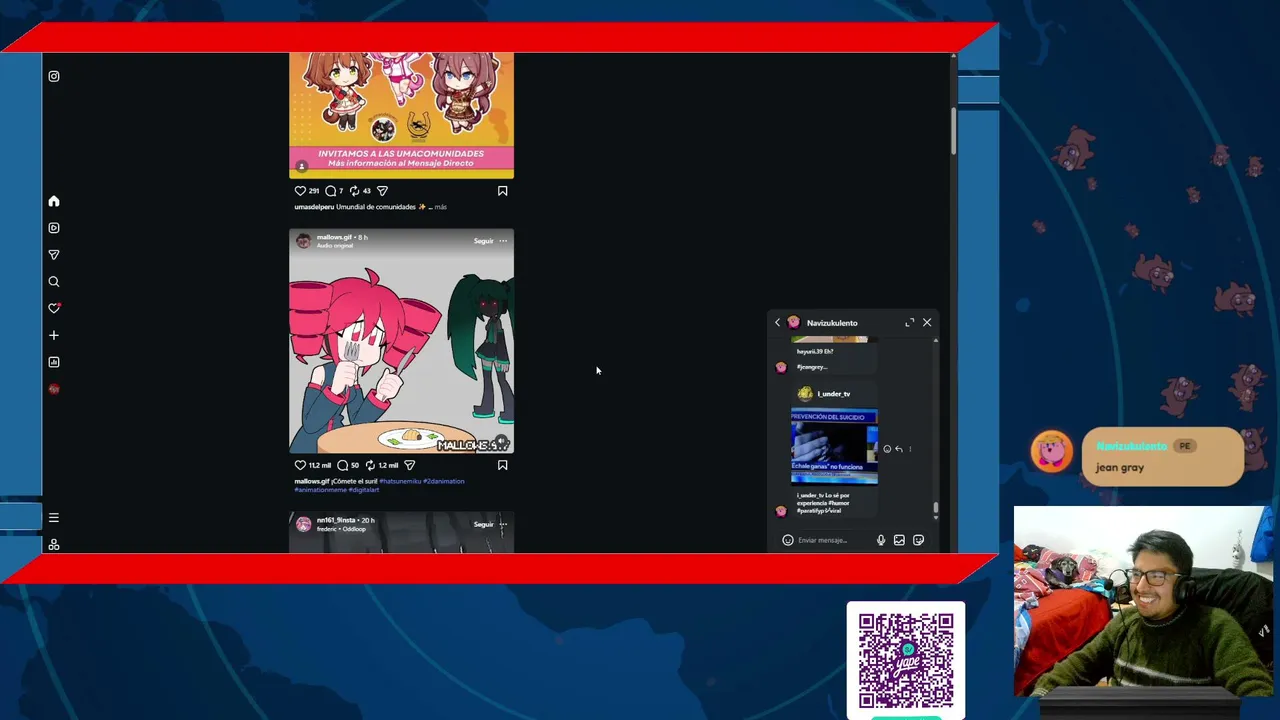Record a voice message with microphone icon

(881, 540)
